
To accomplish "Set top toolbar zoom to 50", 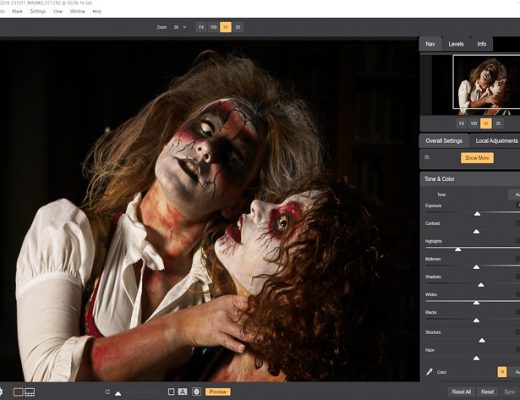I will click(226, 27).
